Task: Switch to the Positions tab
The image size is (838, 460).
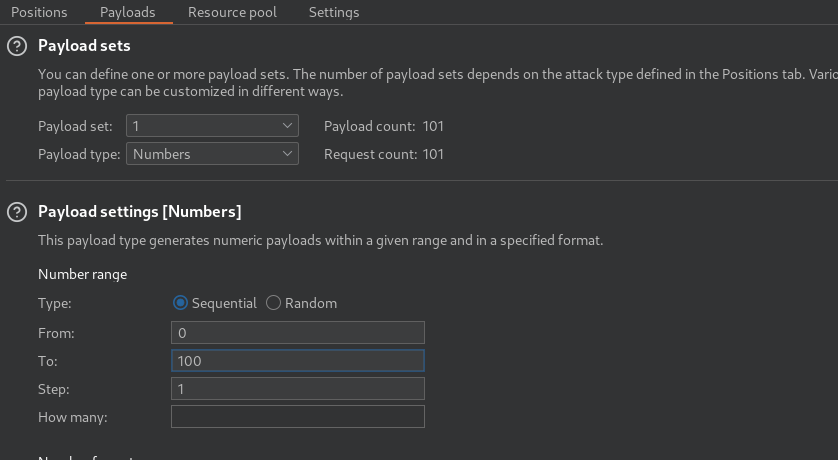Action: (39, 12)
